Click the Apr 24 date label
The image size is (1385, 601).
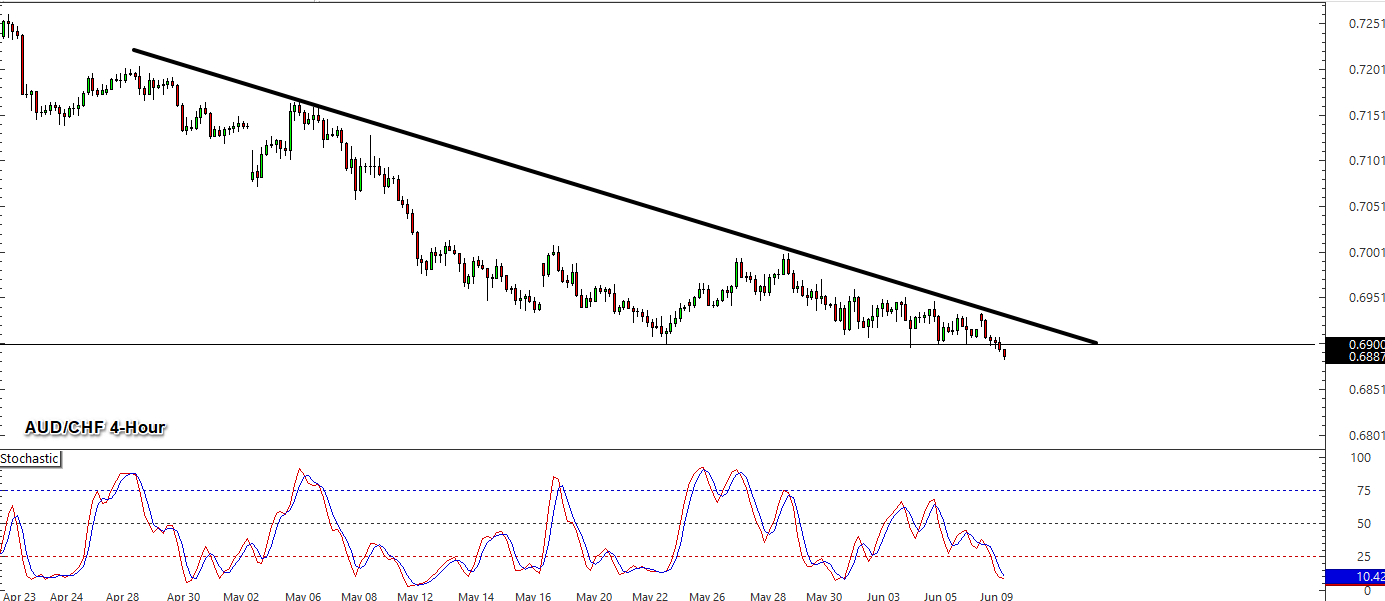(x=66, y=596)
